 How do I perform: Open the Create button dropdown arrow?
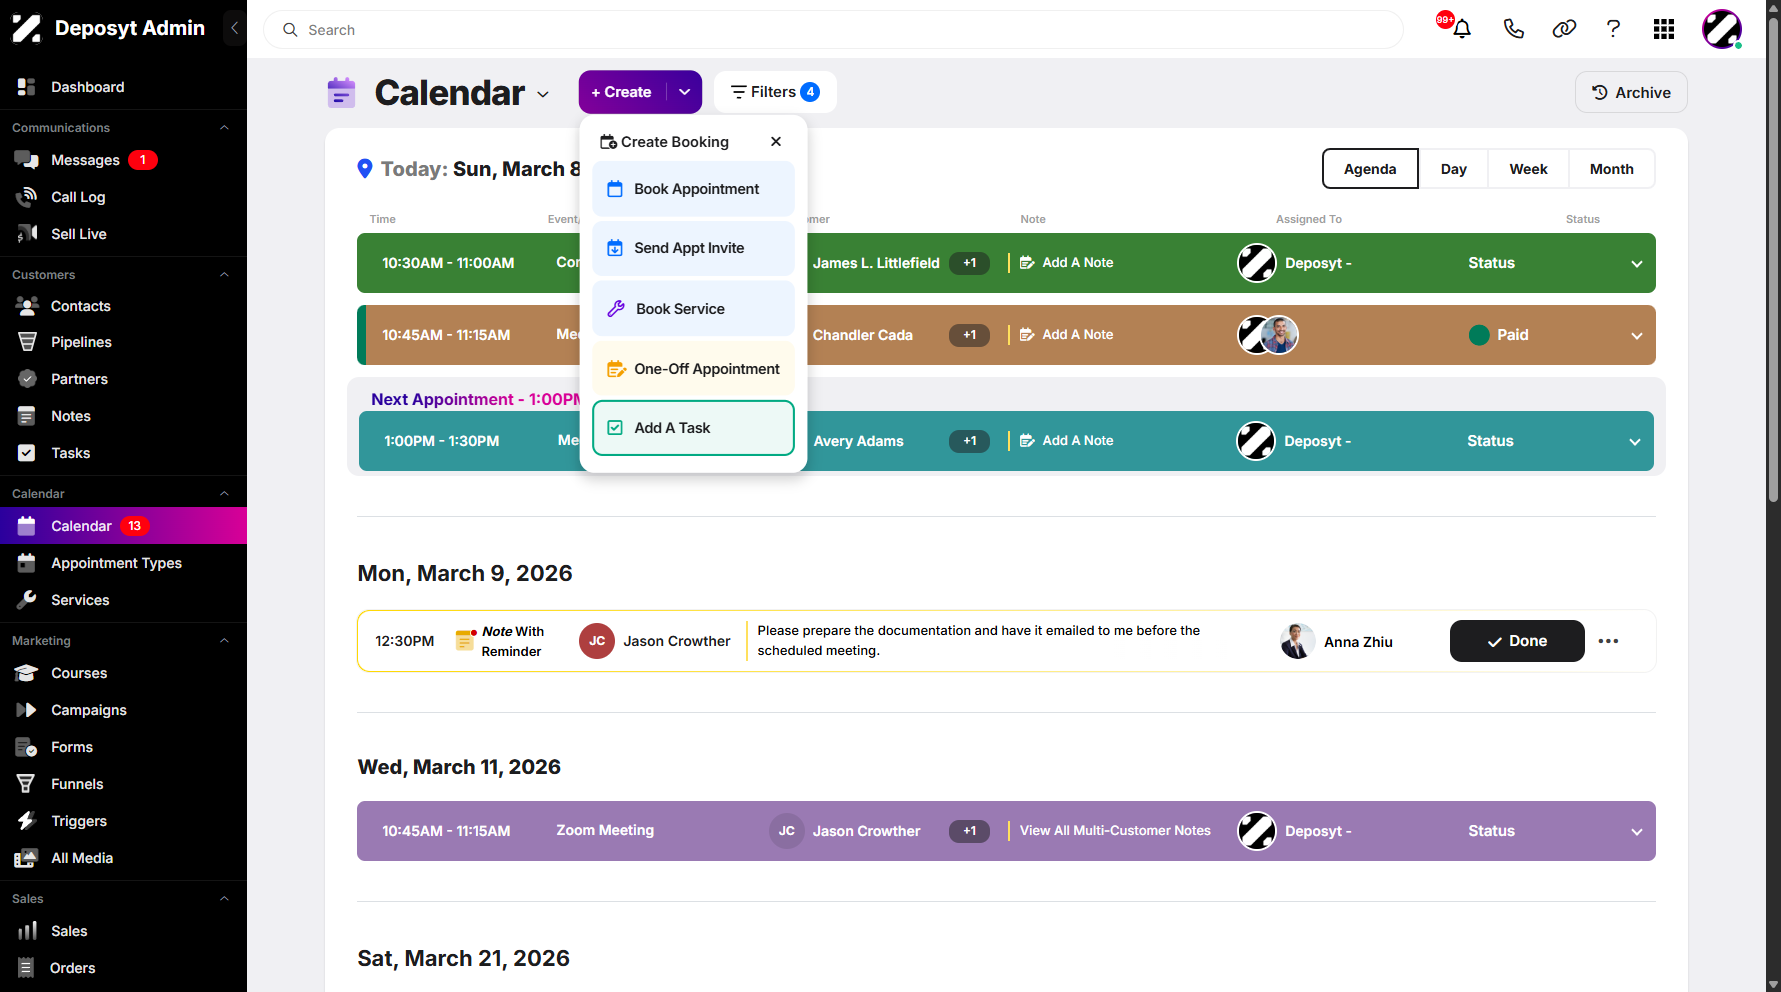click(x=685, y=92)
